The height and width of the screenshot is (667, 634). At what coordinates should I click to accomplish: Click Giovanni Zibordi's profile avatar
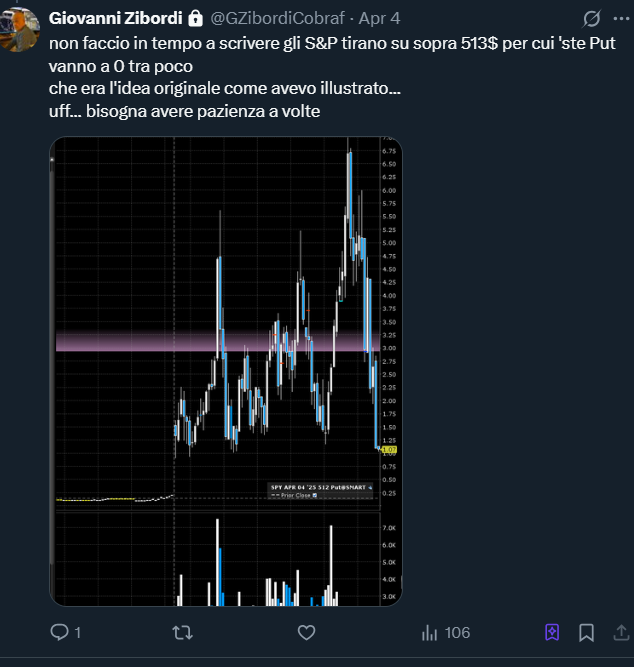click(24, 27)
